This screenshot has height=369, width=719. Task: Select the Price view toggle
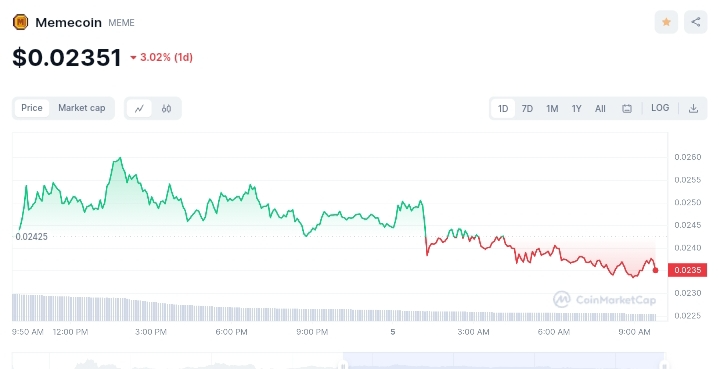pyautogui.click(x=32, y=108)
